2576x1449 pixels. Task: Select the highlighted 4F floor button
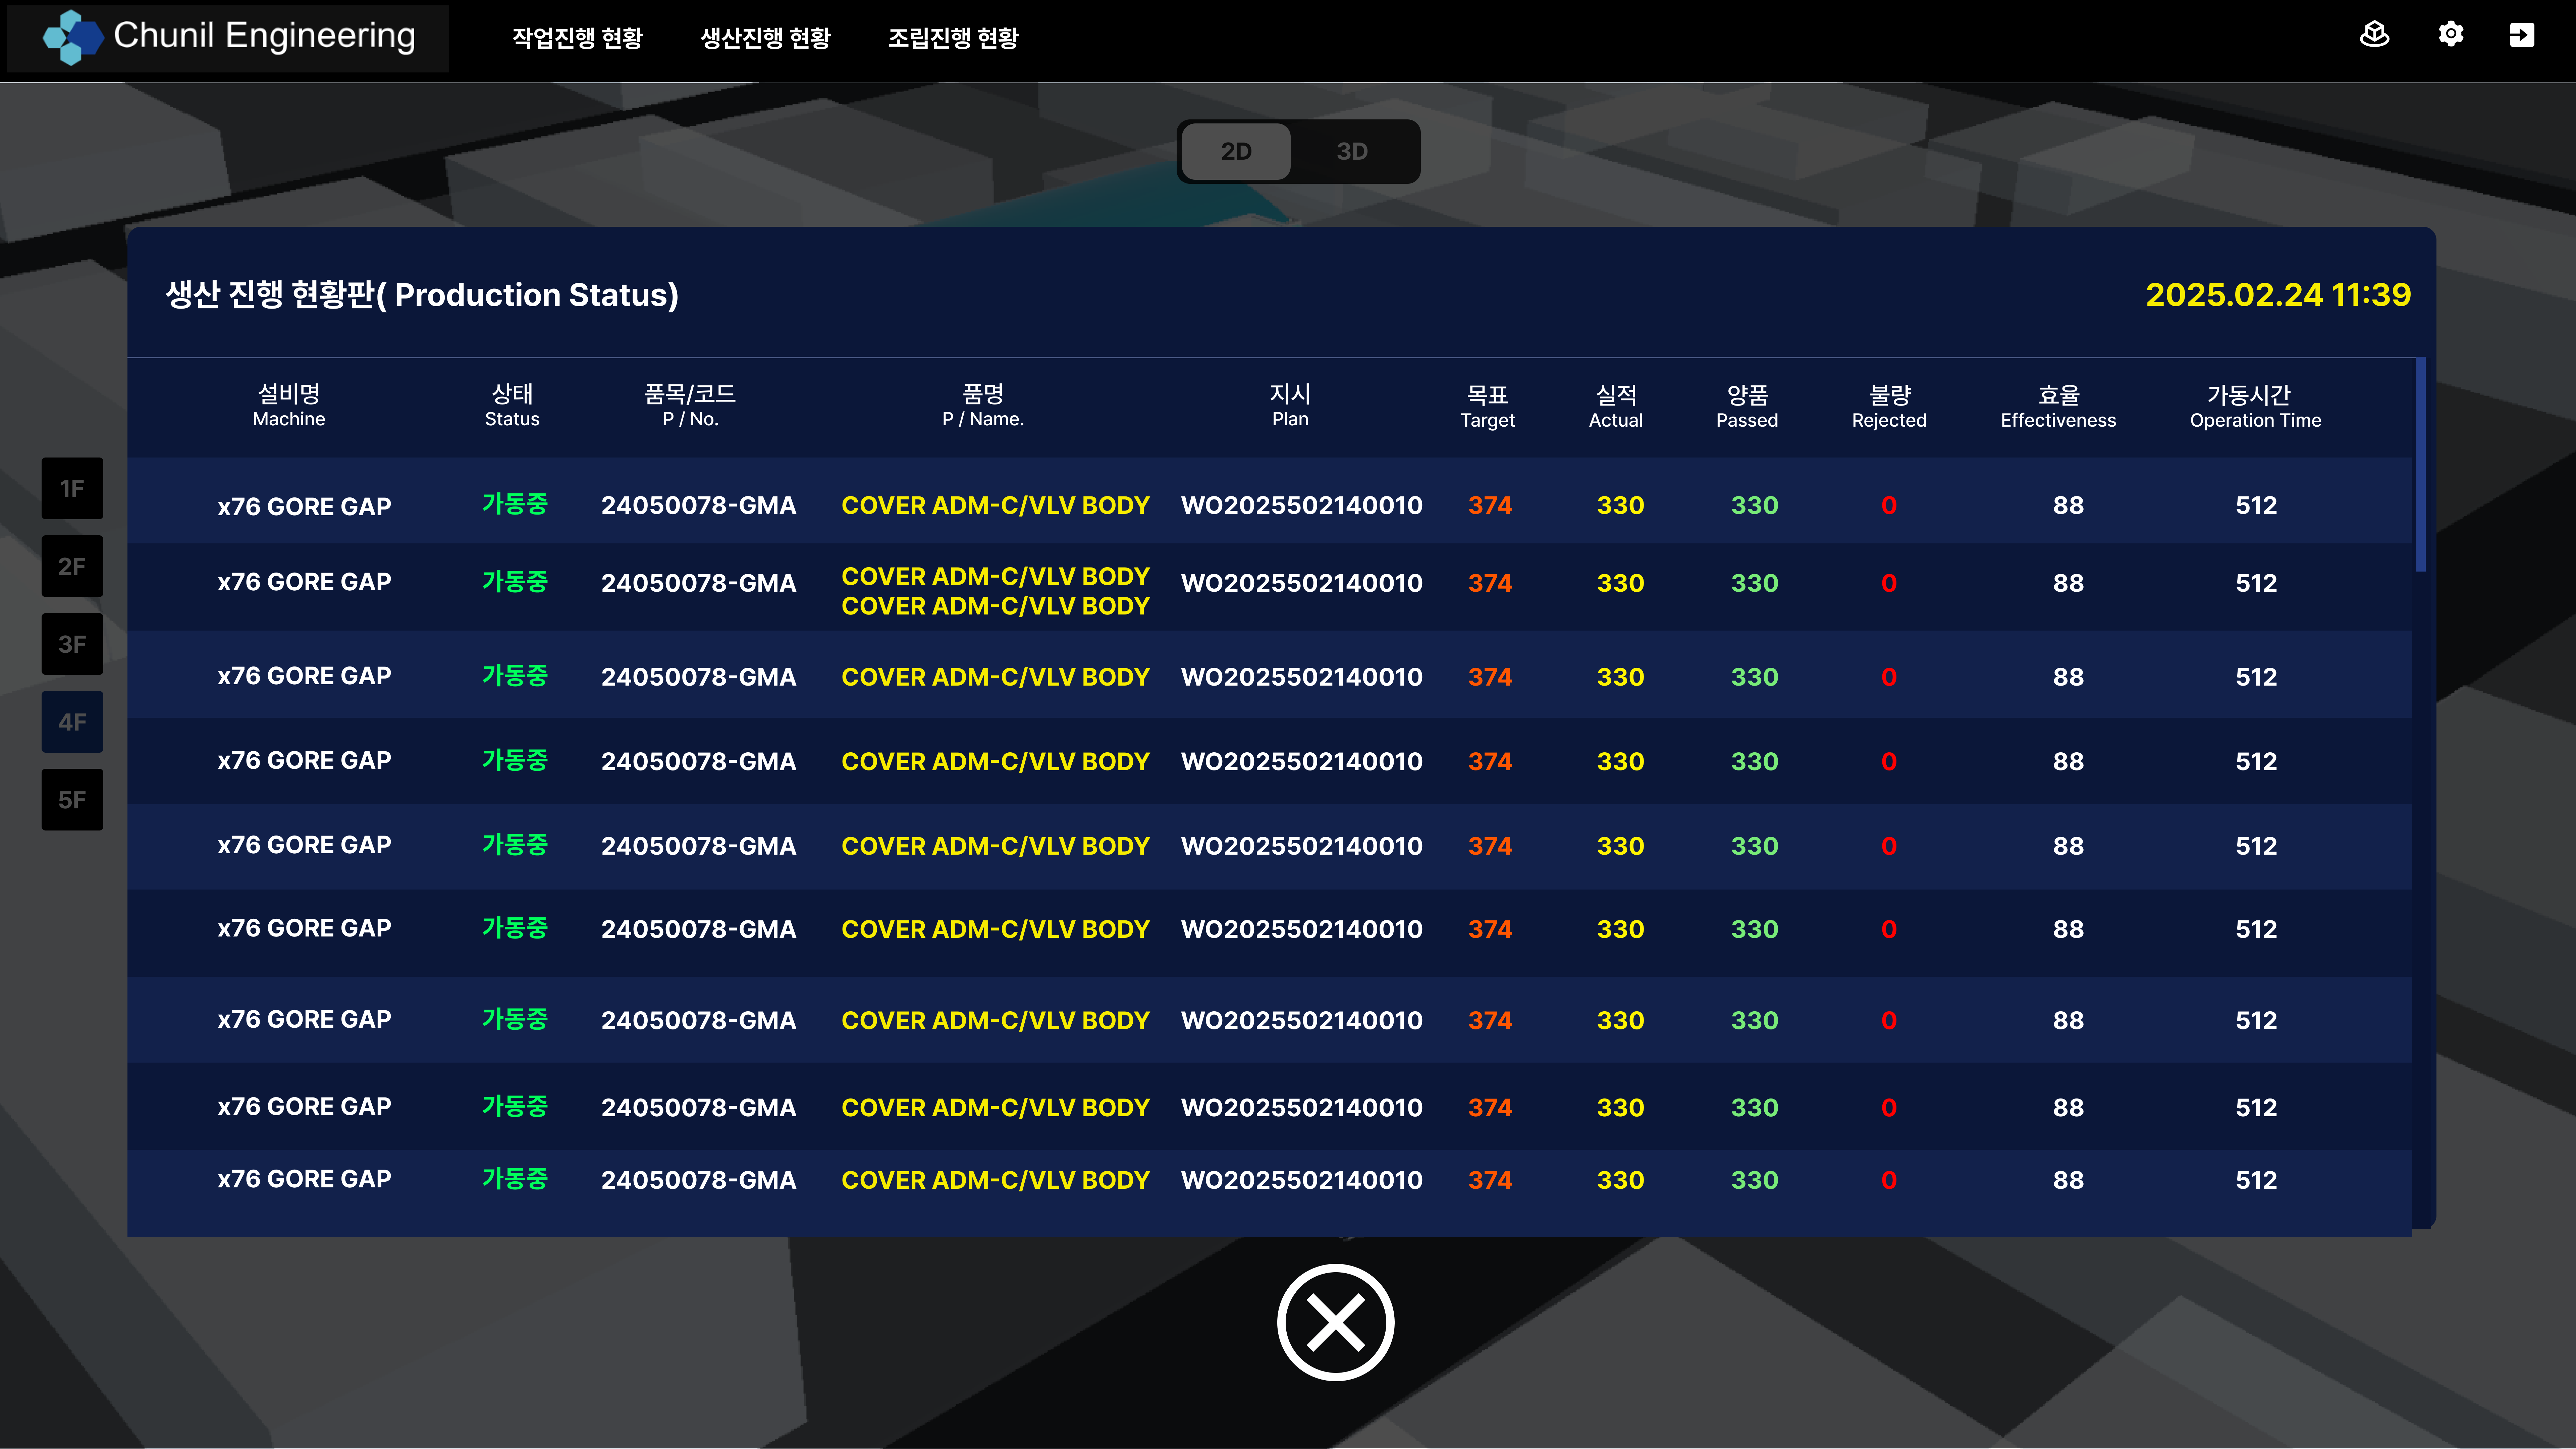(72, 722)
